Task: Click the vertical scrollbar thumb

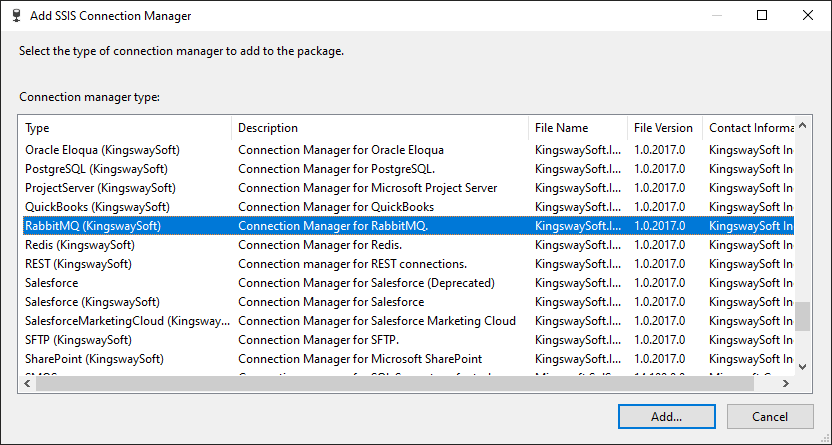Action: click(802, 317)
